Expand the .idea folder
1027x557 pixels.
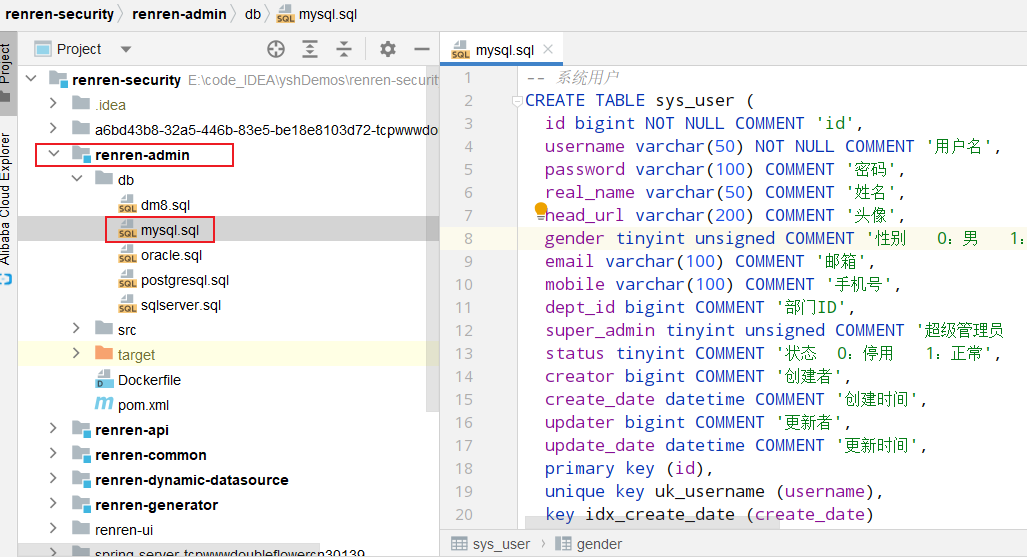pyautogui.click(x=54, y=104)
